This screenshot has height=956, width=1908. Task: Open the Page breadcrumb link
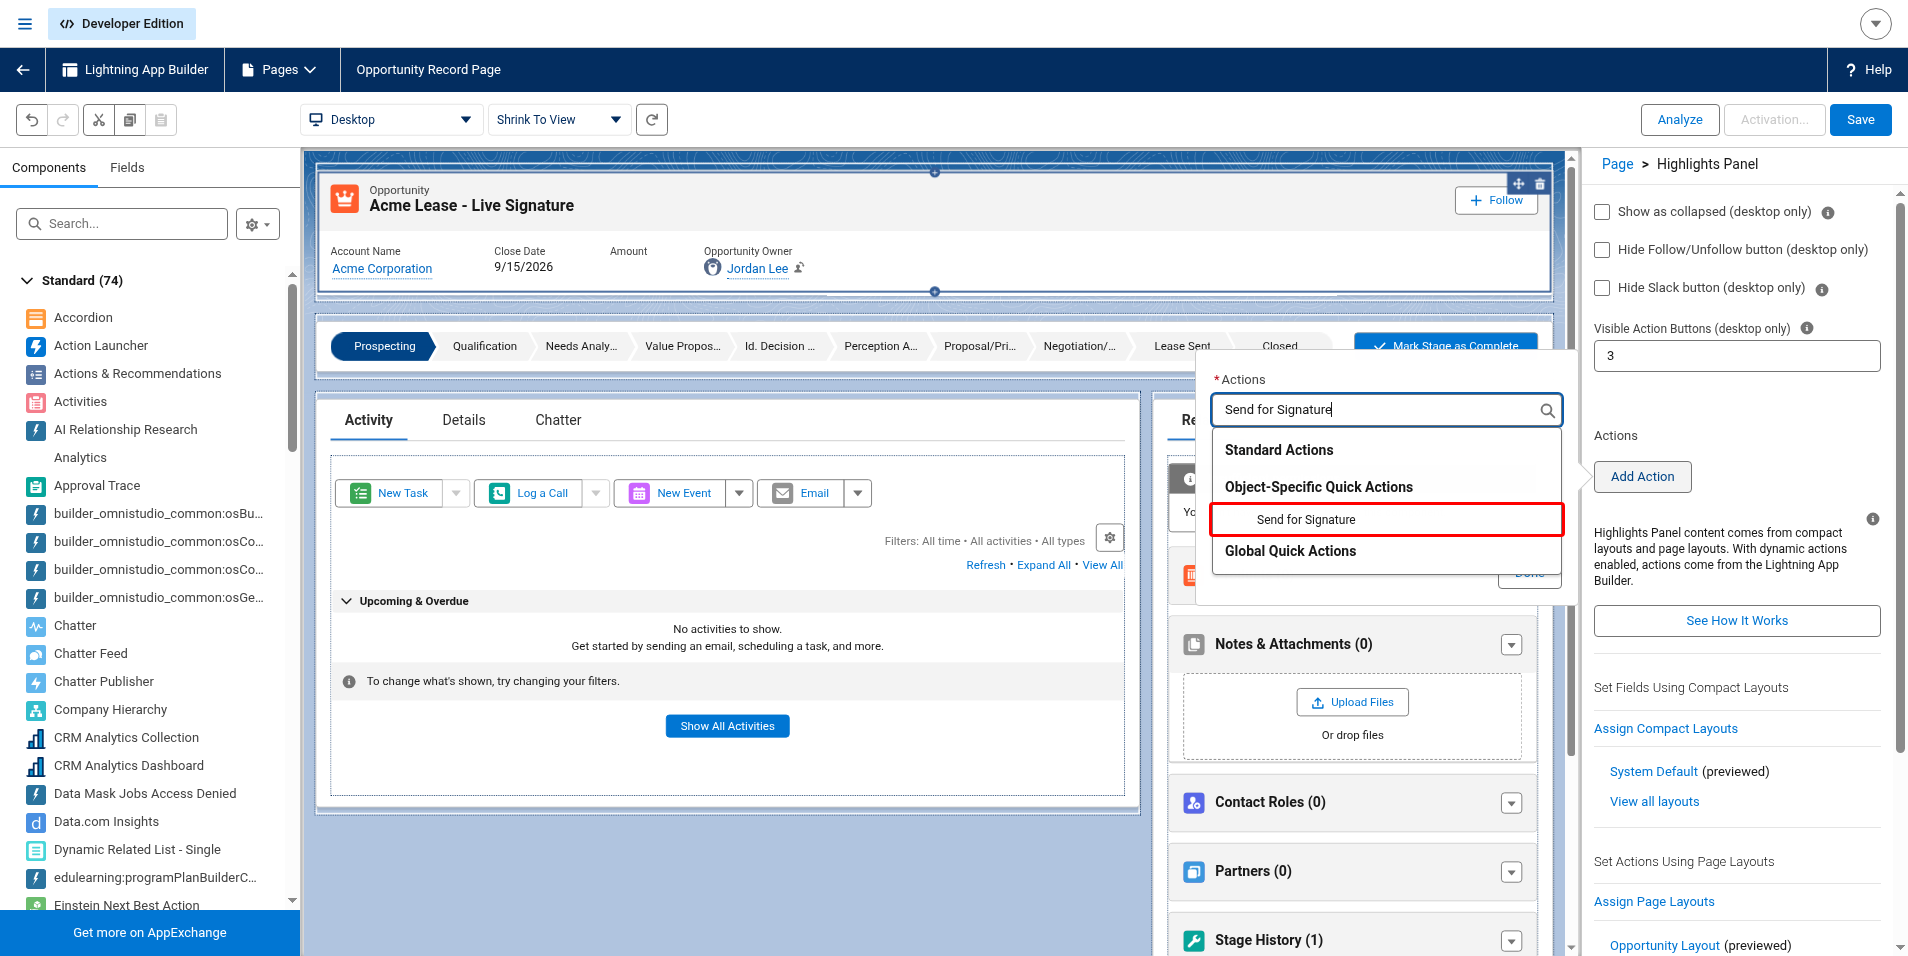click(x=1617, y=164)
